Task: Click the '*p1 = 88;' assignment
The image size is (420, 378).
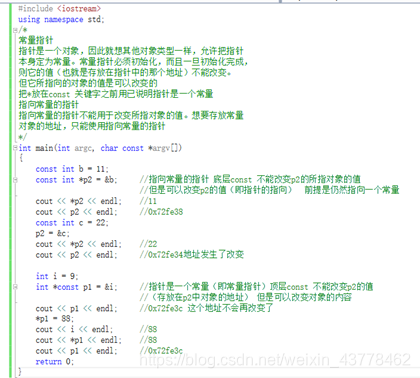Action: point(55,319)
